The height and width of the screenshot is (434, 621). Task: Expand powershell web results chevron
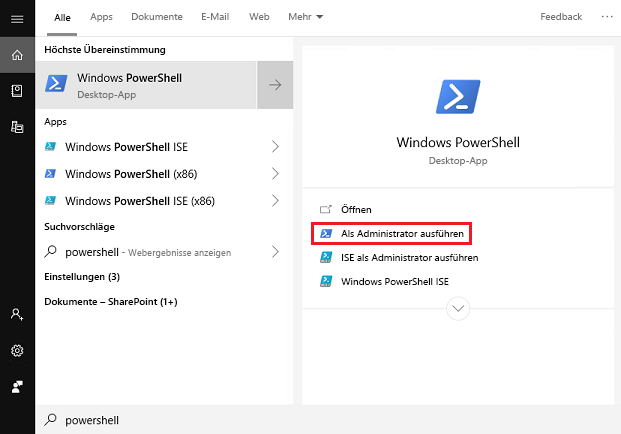point(275,251)
